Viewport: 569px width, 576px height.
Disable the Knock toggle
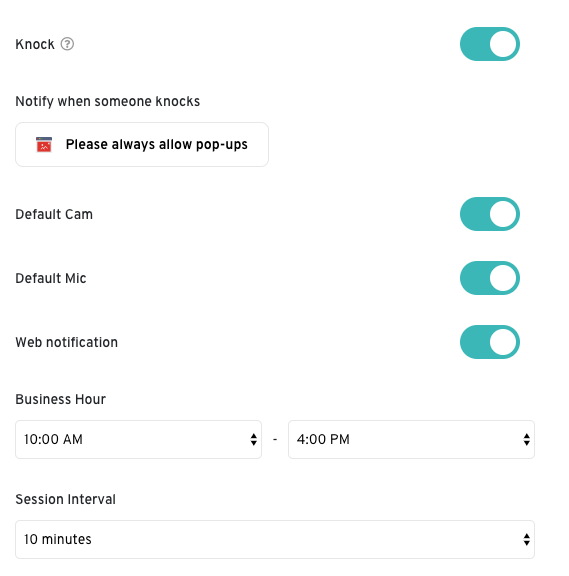[x=490, y=44]
